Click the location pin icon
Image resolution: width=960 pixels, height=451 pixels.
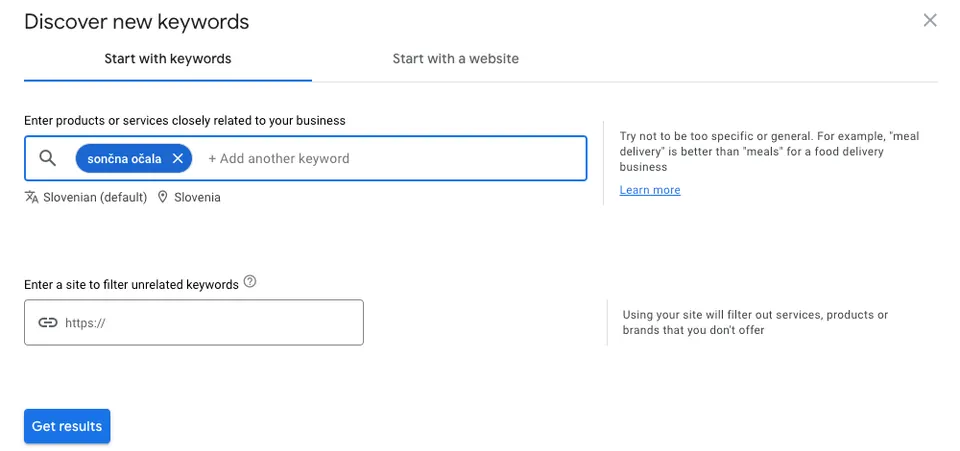pos(162,197)
